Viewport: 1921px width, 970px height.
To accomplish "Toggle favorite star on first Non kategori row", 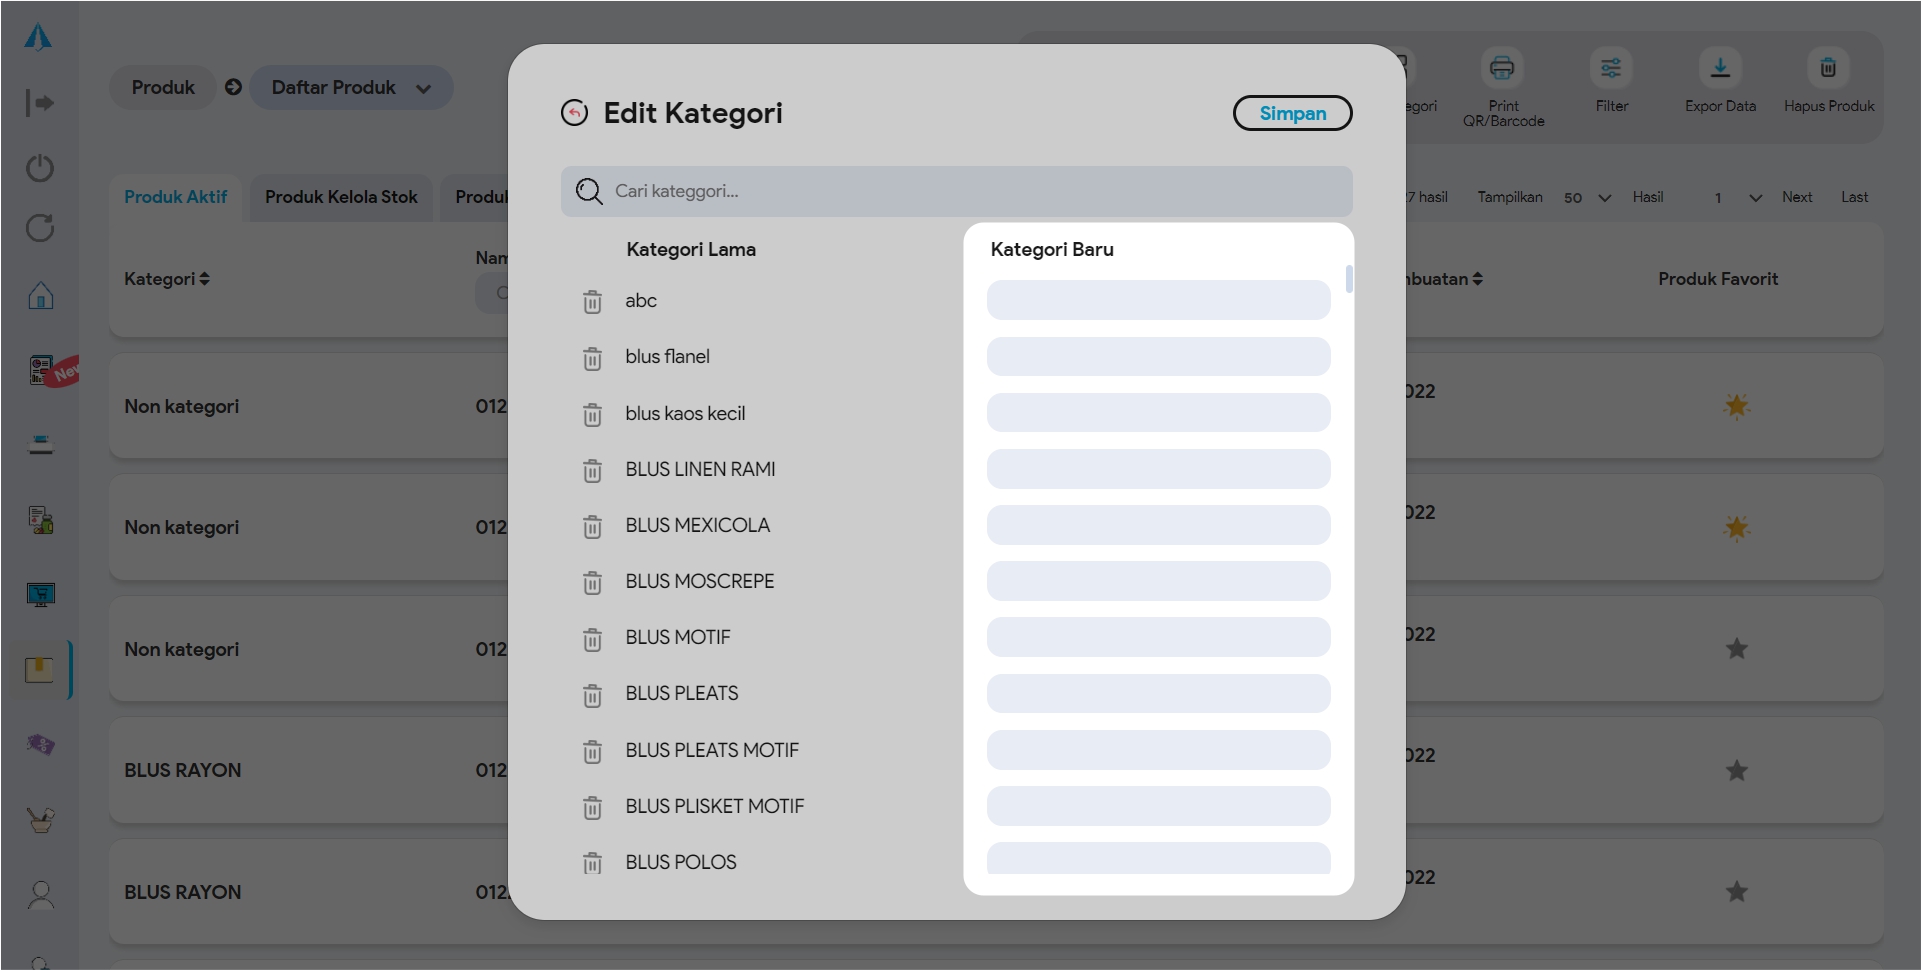I will (1736, 406).
